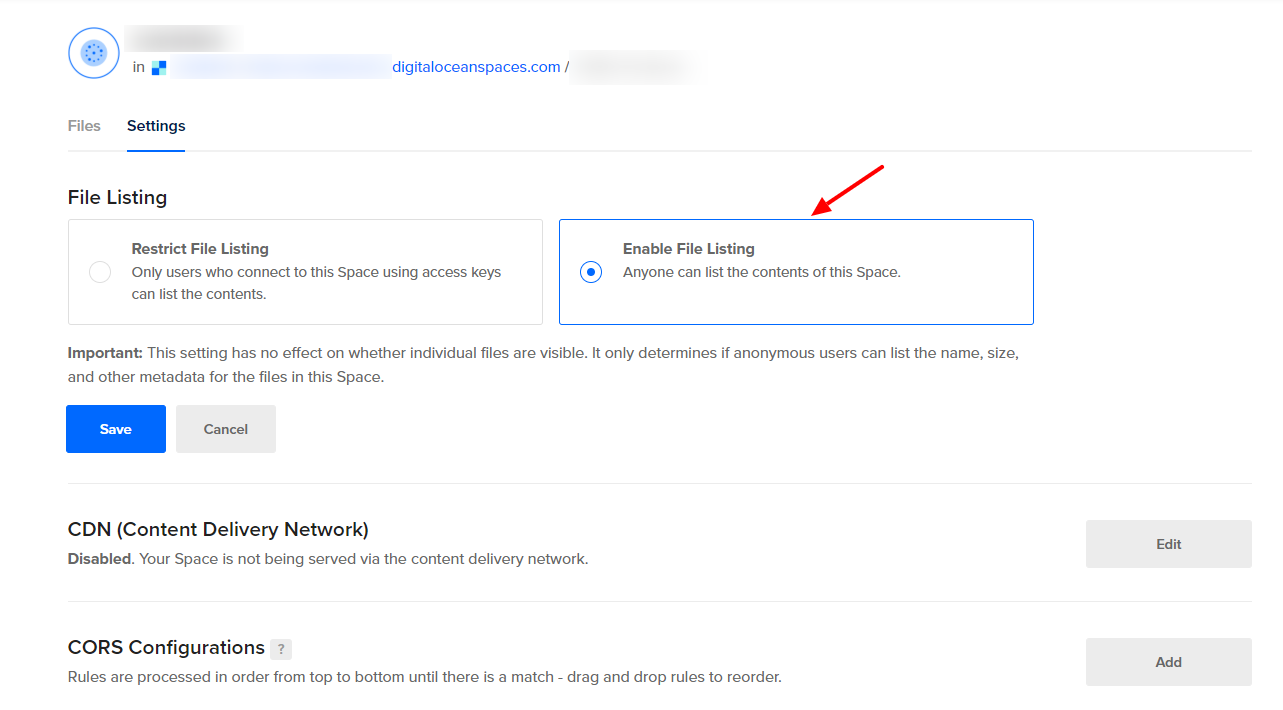The image size is (1283, 710).
Task: Select the Enable File Listing radio button
Action: click(591, 272)
